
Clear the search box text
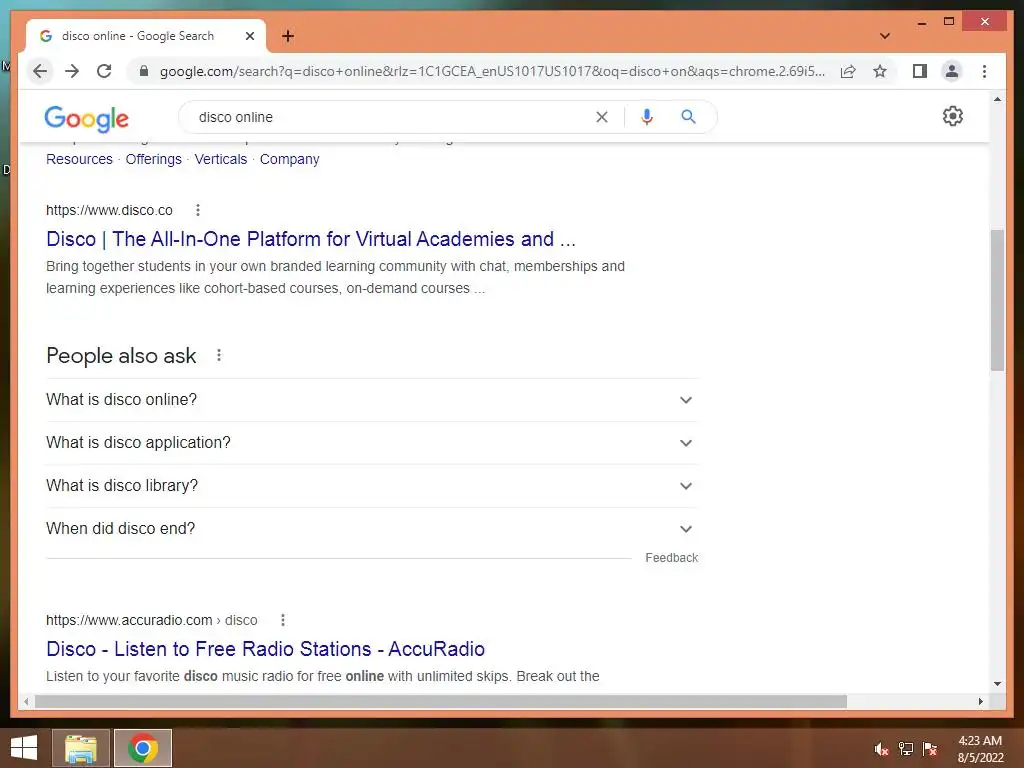tap(601, 117)
